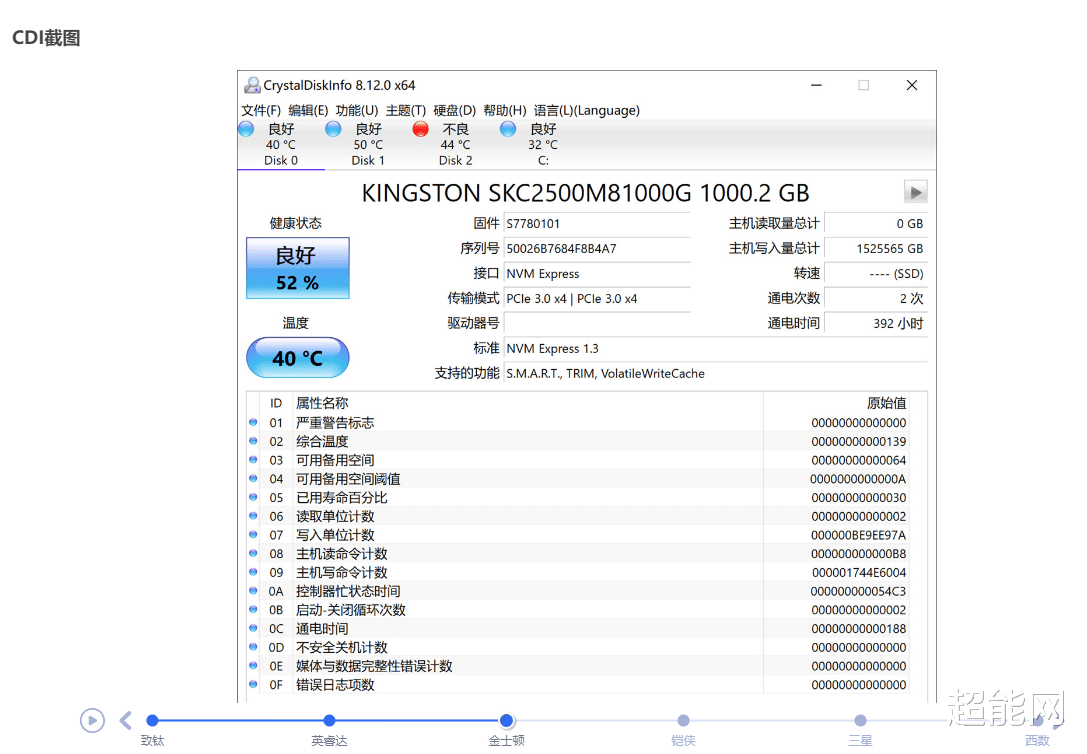Image resolution: width=1087 pixels, height=754 pixels.
Task: Play the brand carousel with play button
Action: [92, 721]
